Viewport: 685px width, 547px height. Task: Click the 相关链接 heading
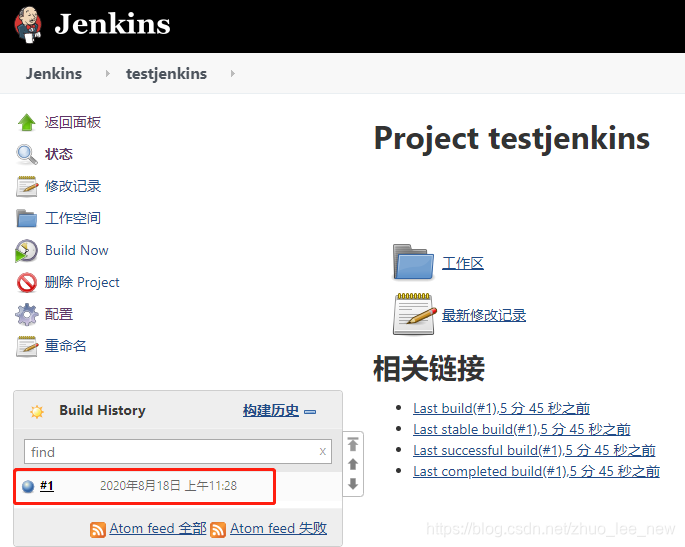(x=429, y=369)
